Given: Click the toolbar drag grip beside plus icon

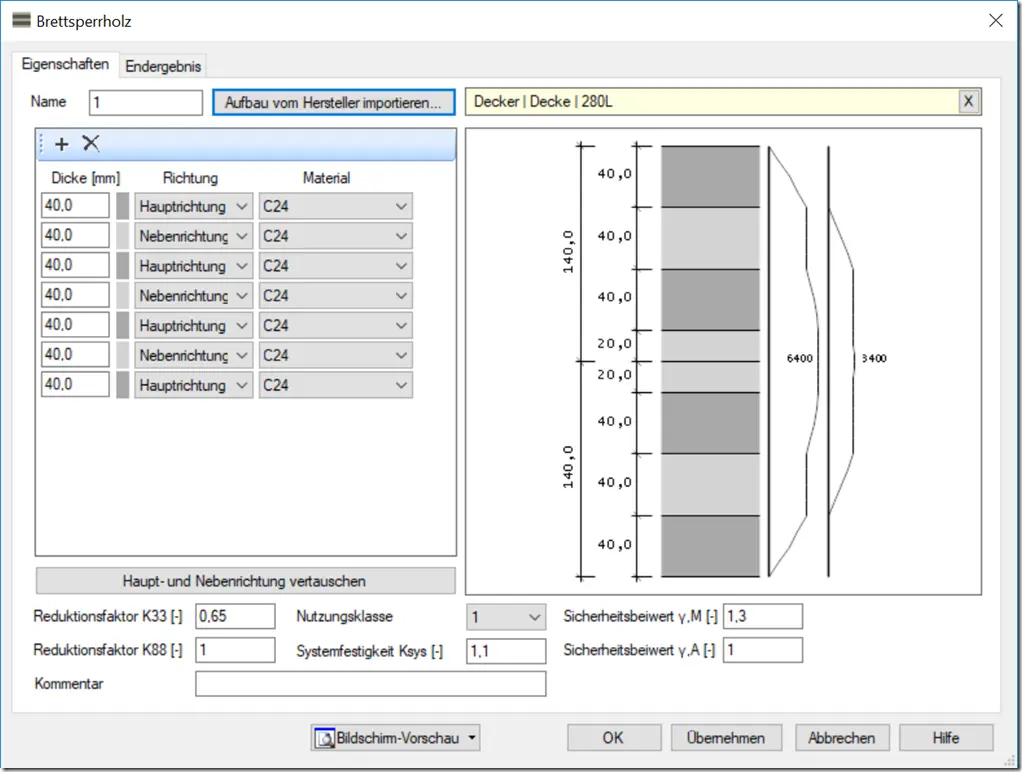Looking at the screenshot, I should coord(41,143).
